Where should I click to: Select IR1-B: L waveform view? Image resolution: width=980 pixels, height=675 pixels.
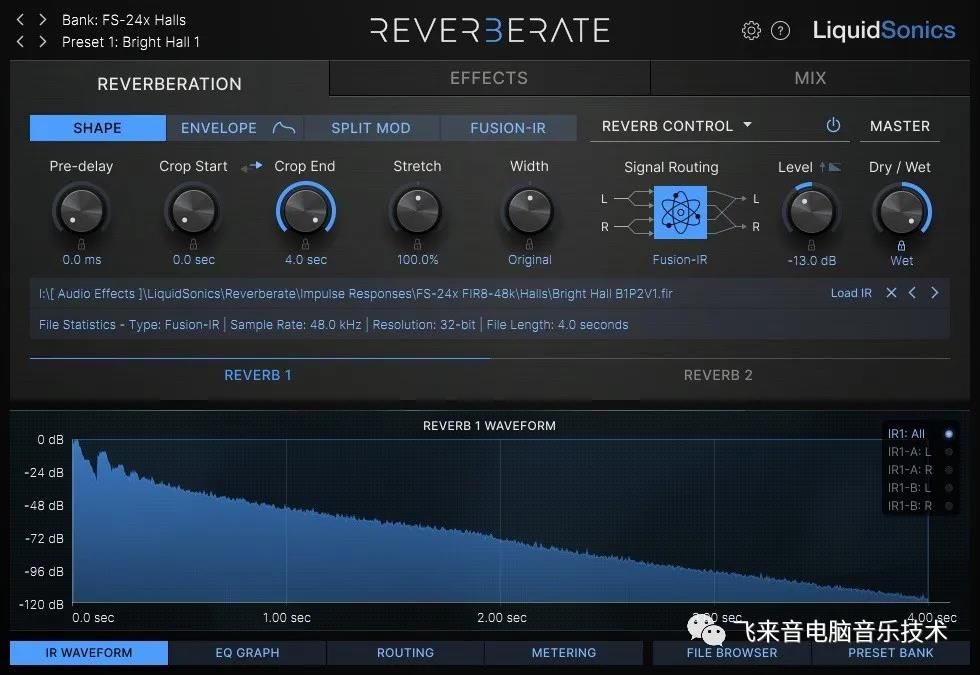coord(920,488)
